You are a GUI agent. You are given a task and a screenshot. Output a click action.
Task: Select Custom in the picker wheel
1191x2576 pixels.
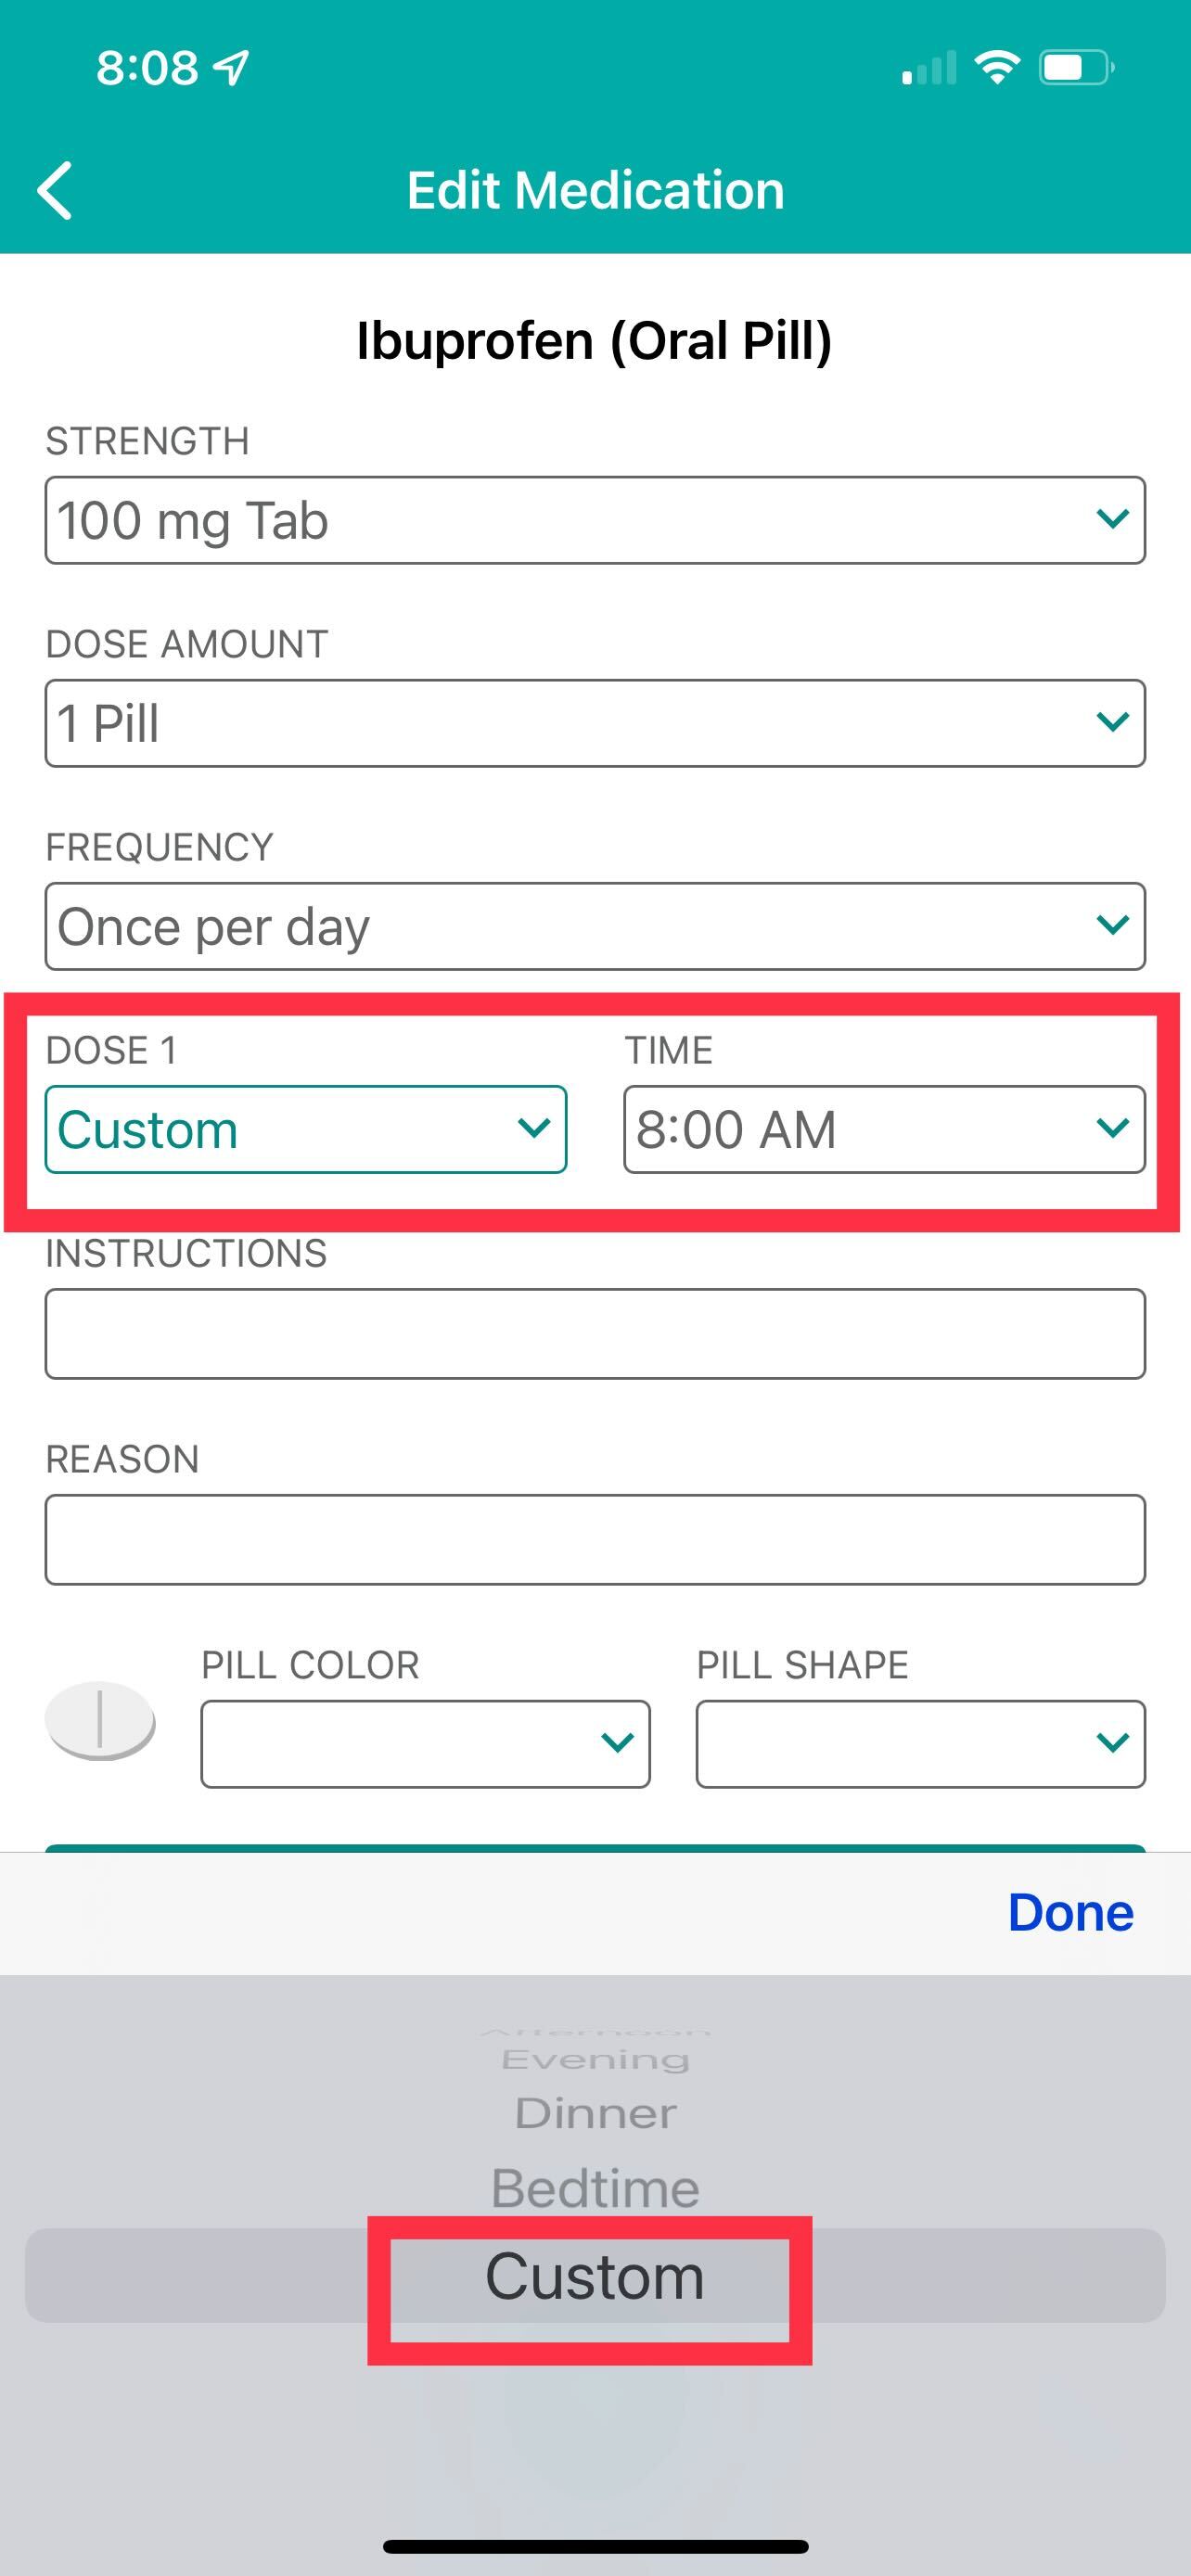click(595, 2275)
